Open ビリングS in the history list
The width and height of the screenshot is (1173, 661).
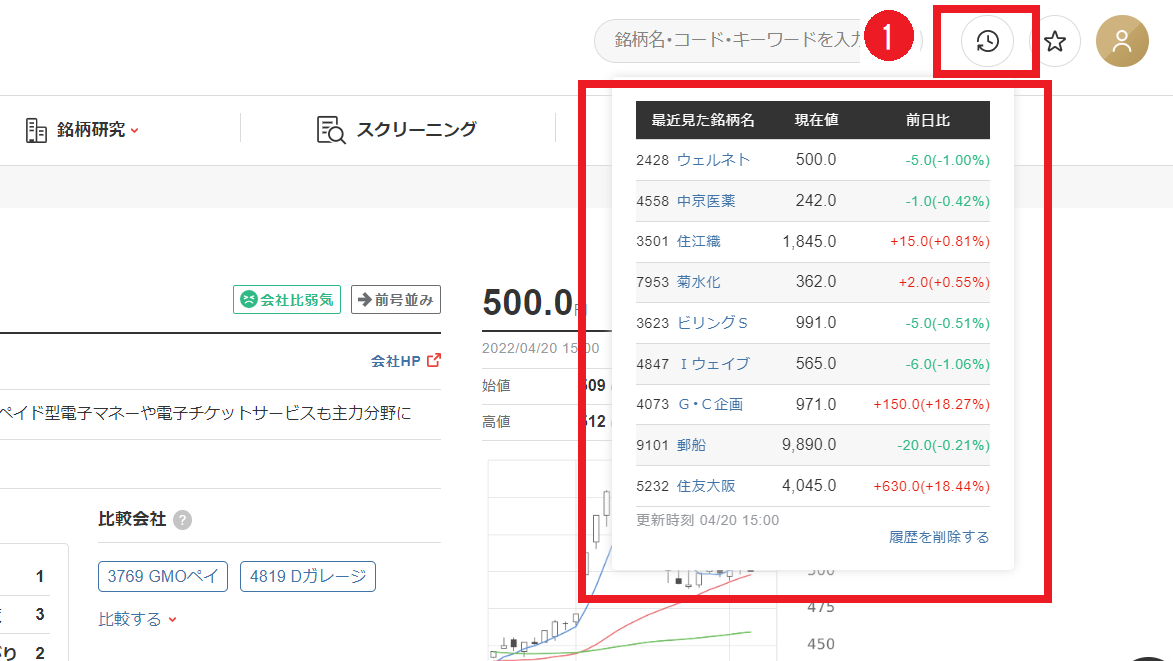712,323
